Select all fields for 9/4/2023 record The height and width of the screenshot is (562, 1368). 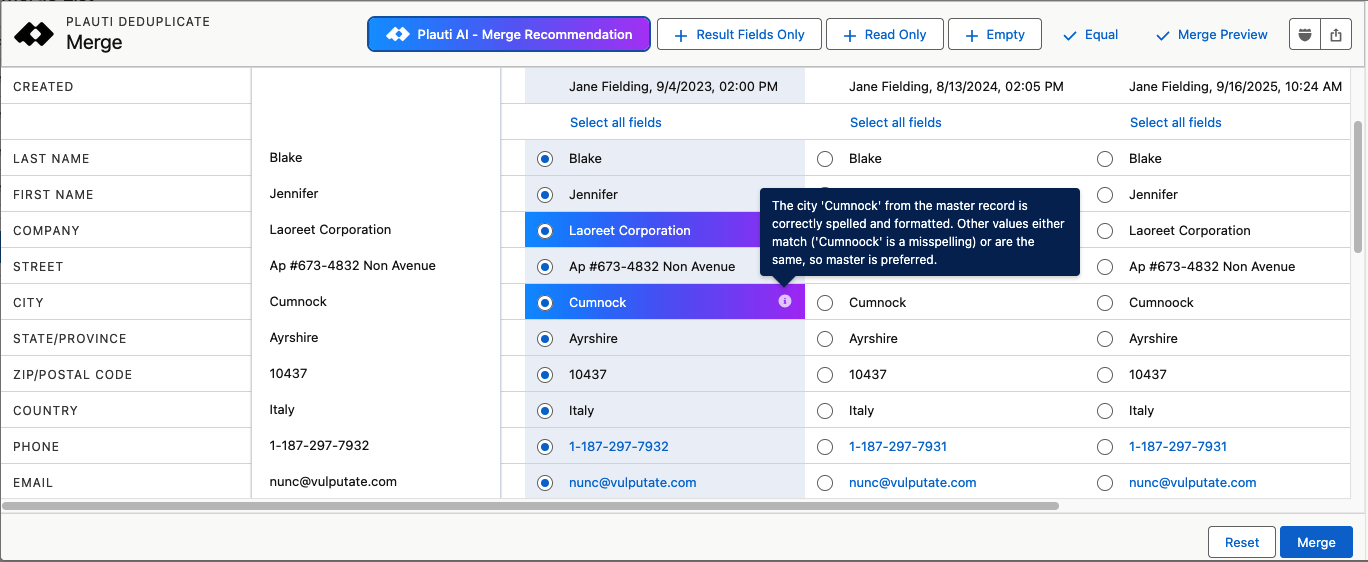[616, 122]
